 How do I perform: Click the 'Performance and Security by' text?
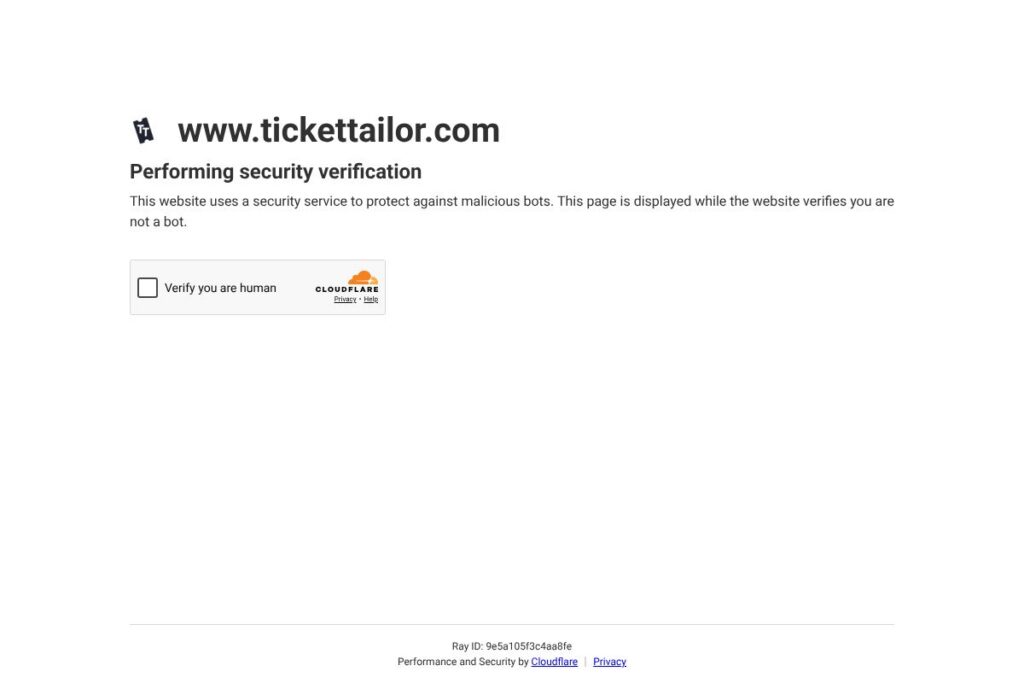pos(463,661)
